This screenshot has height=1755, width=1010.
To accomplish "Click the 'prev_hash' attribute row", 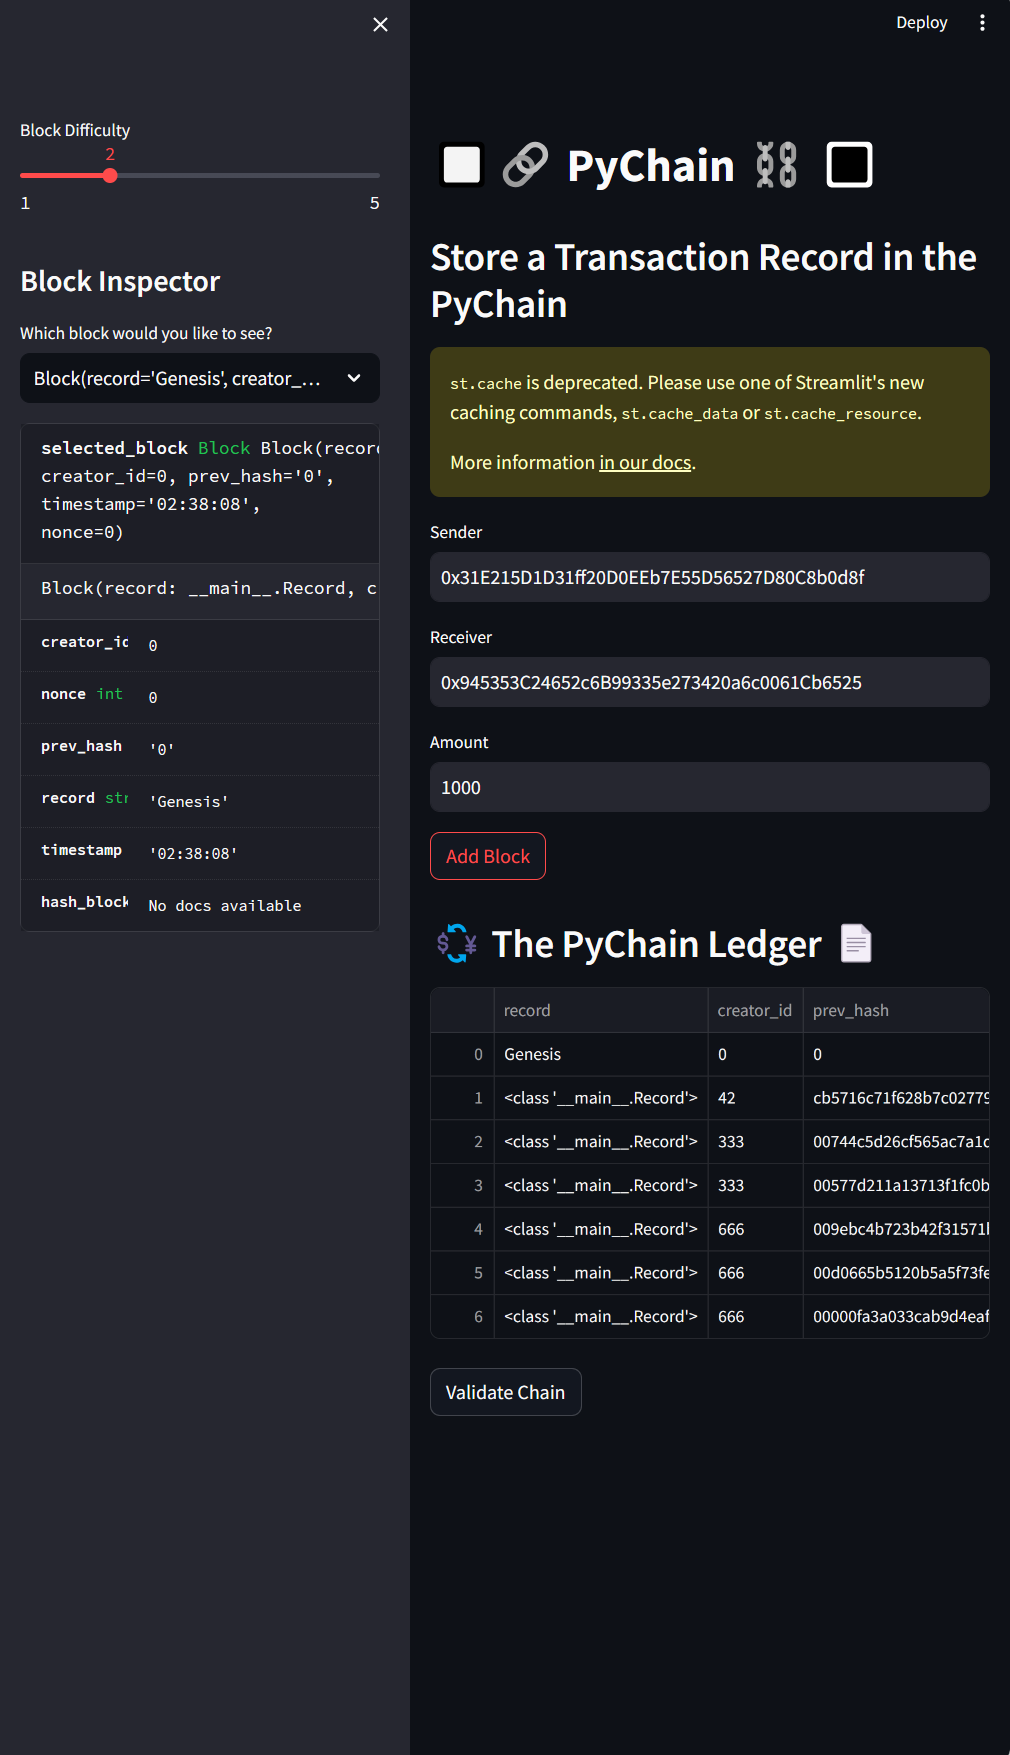I will (200, 749).
